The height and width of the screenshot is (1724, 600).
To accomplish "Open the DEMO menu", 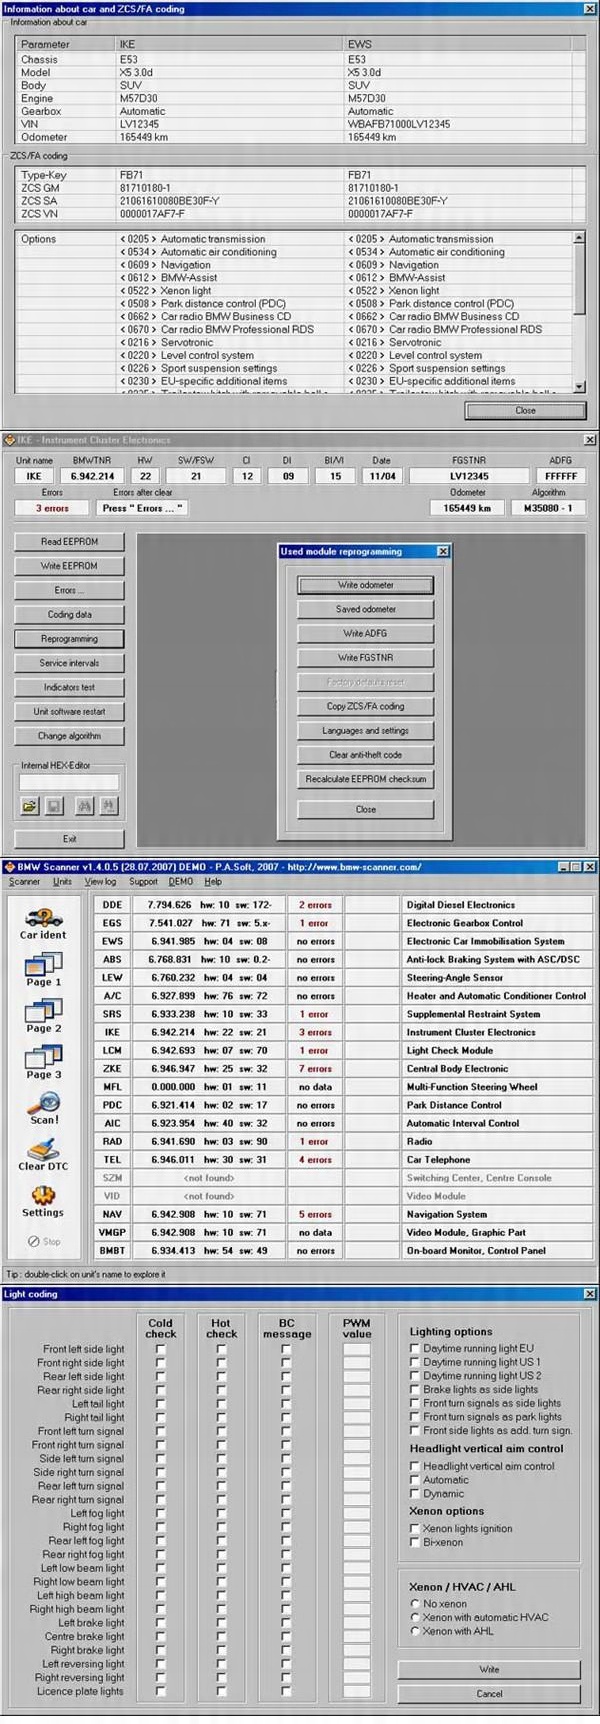I will (181, 882).
